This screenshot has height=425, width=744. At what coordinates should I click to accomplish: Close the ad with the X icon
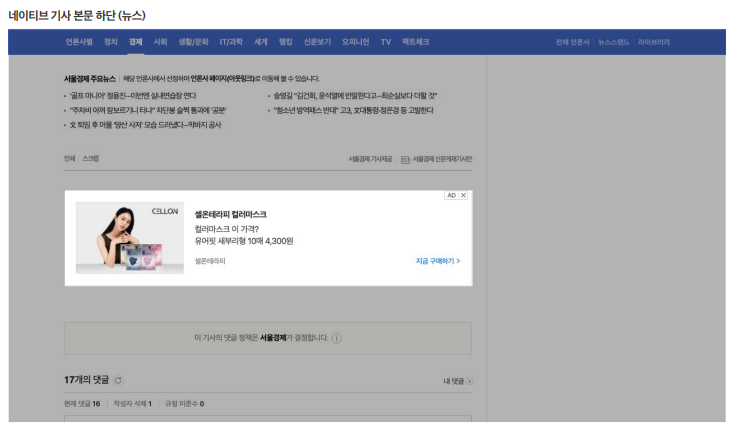pyautogui.click(x=463, y=195)
